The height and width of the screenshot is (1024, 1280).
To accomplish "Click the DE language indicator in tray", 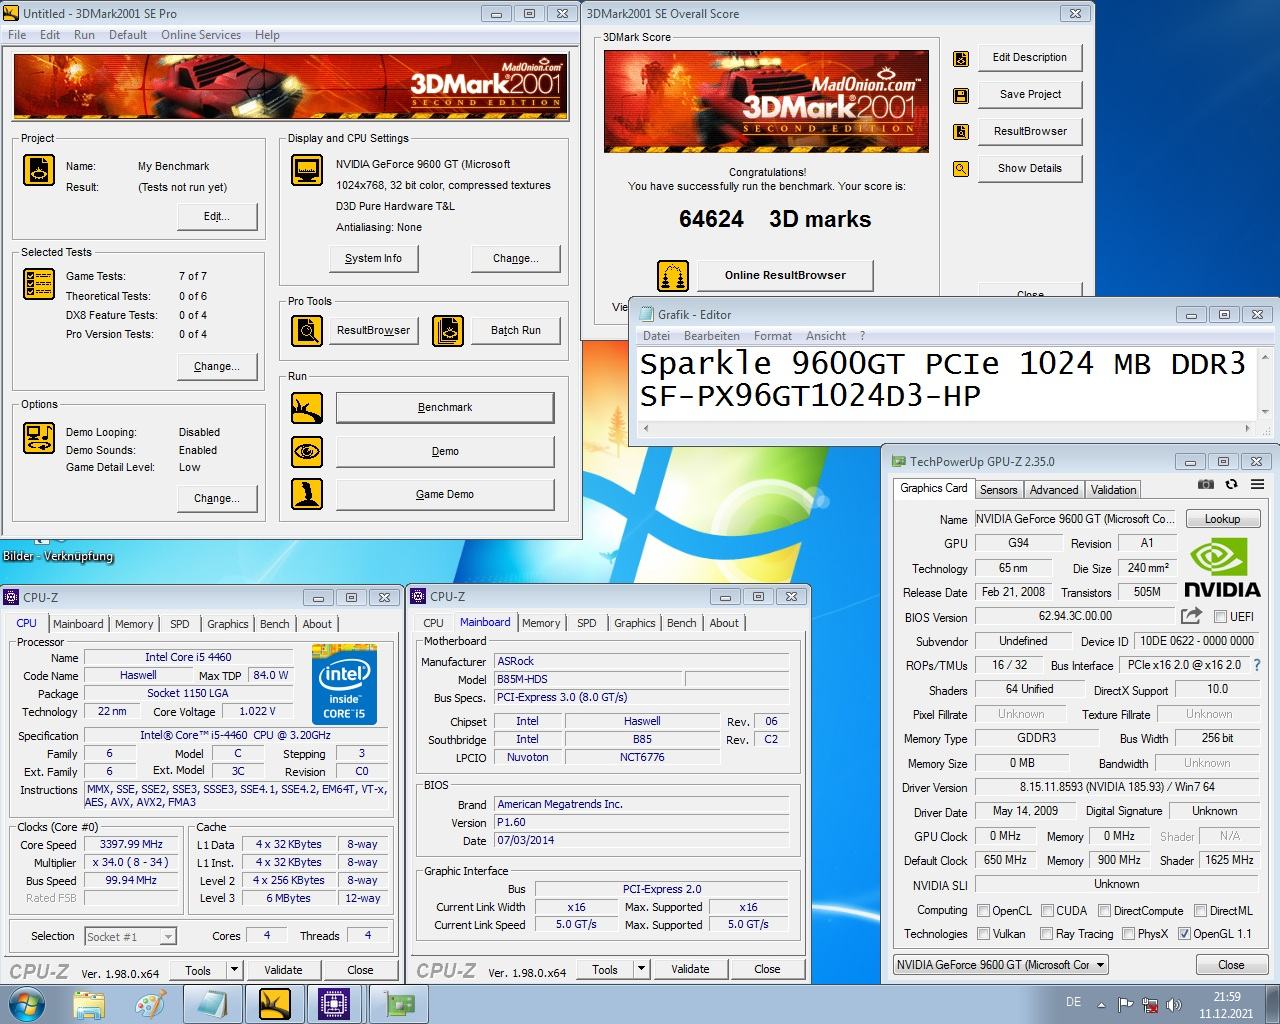I will pos(1073,1003).
